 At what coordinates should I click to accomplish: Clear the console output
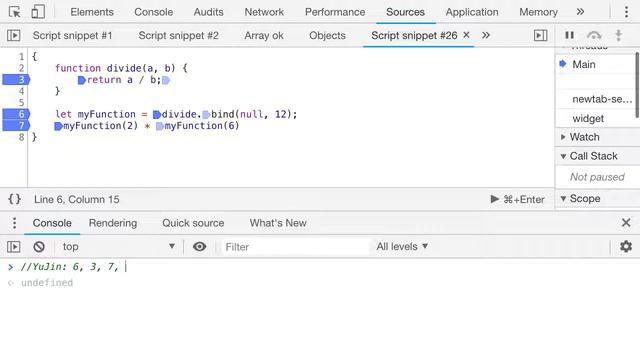39,247
